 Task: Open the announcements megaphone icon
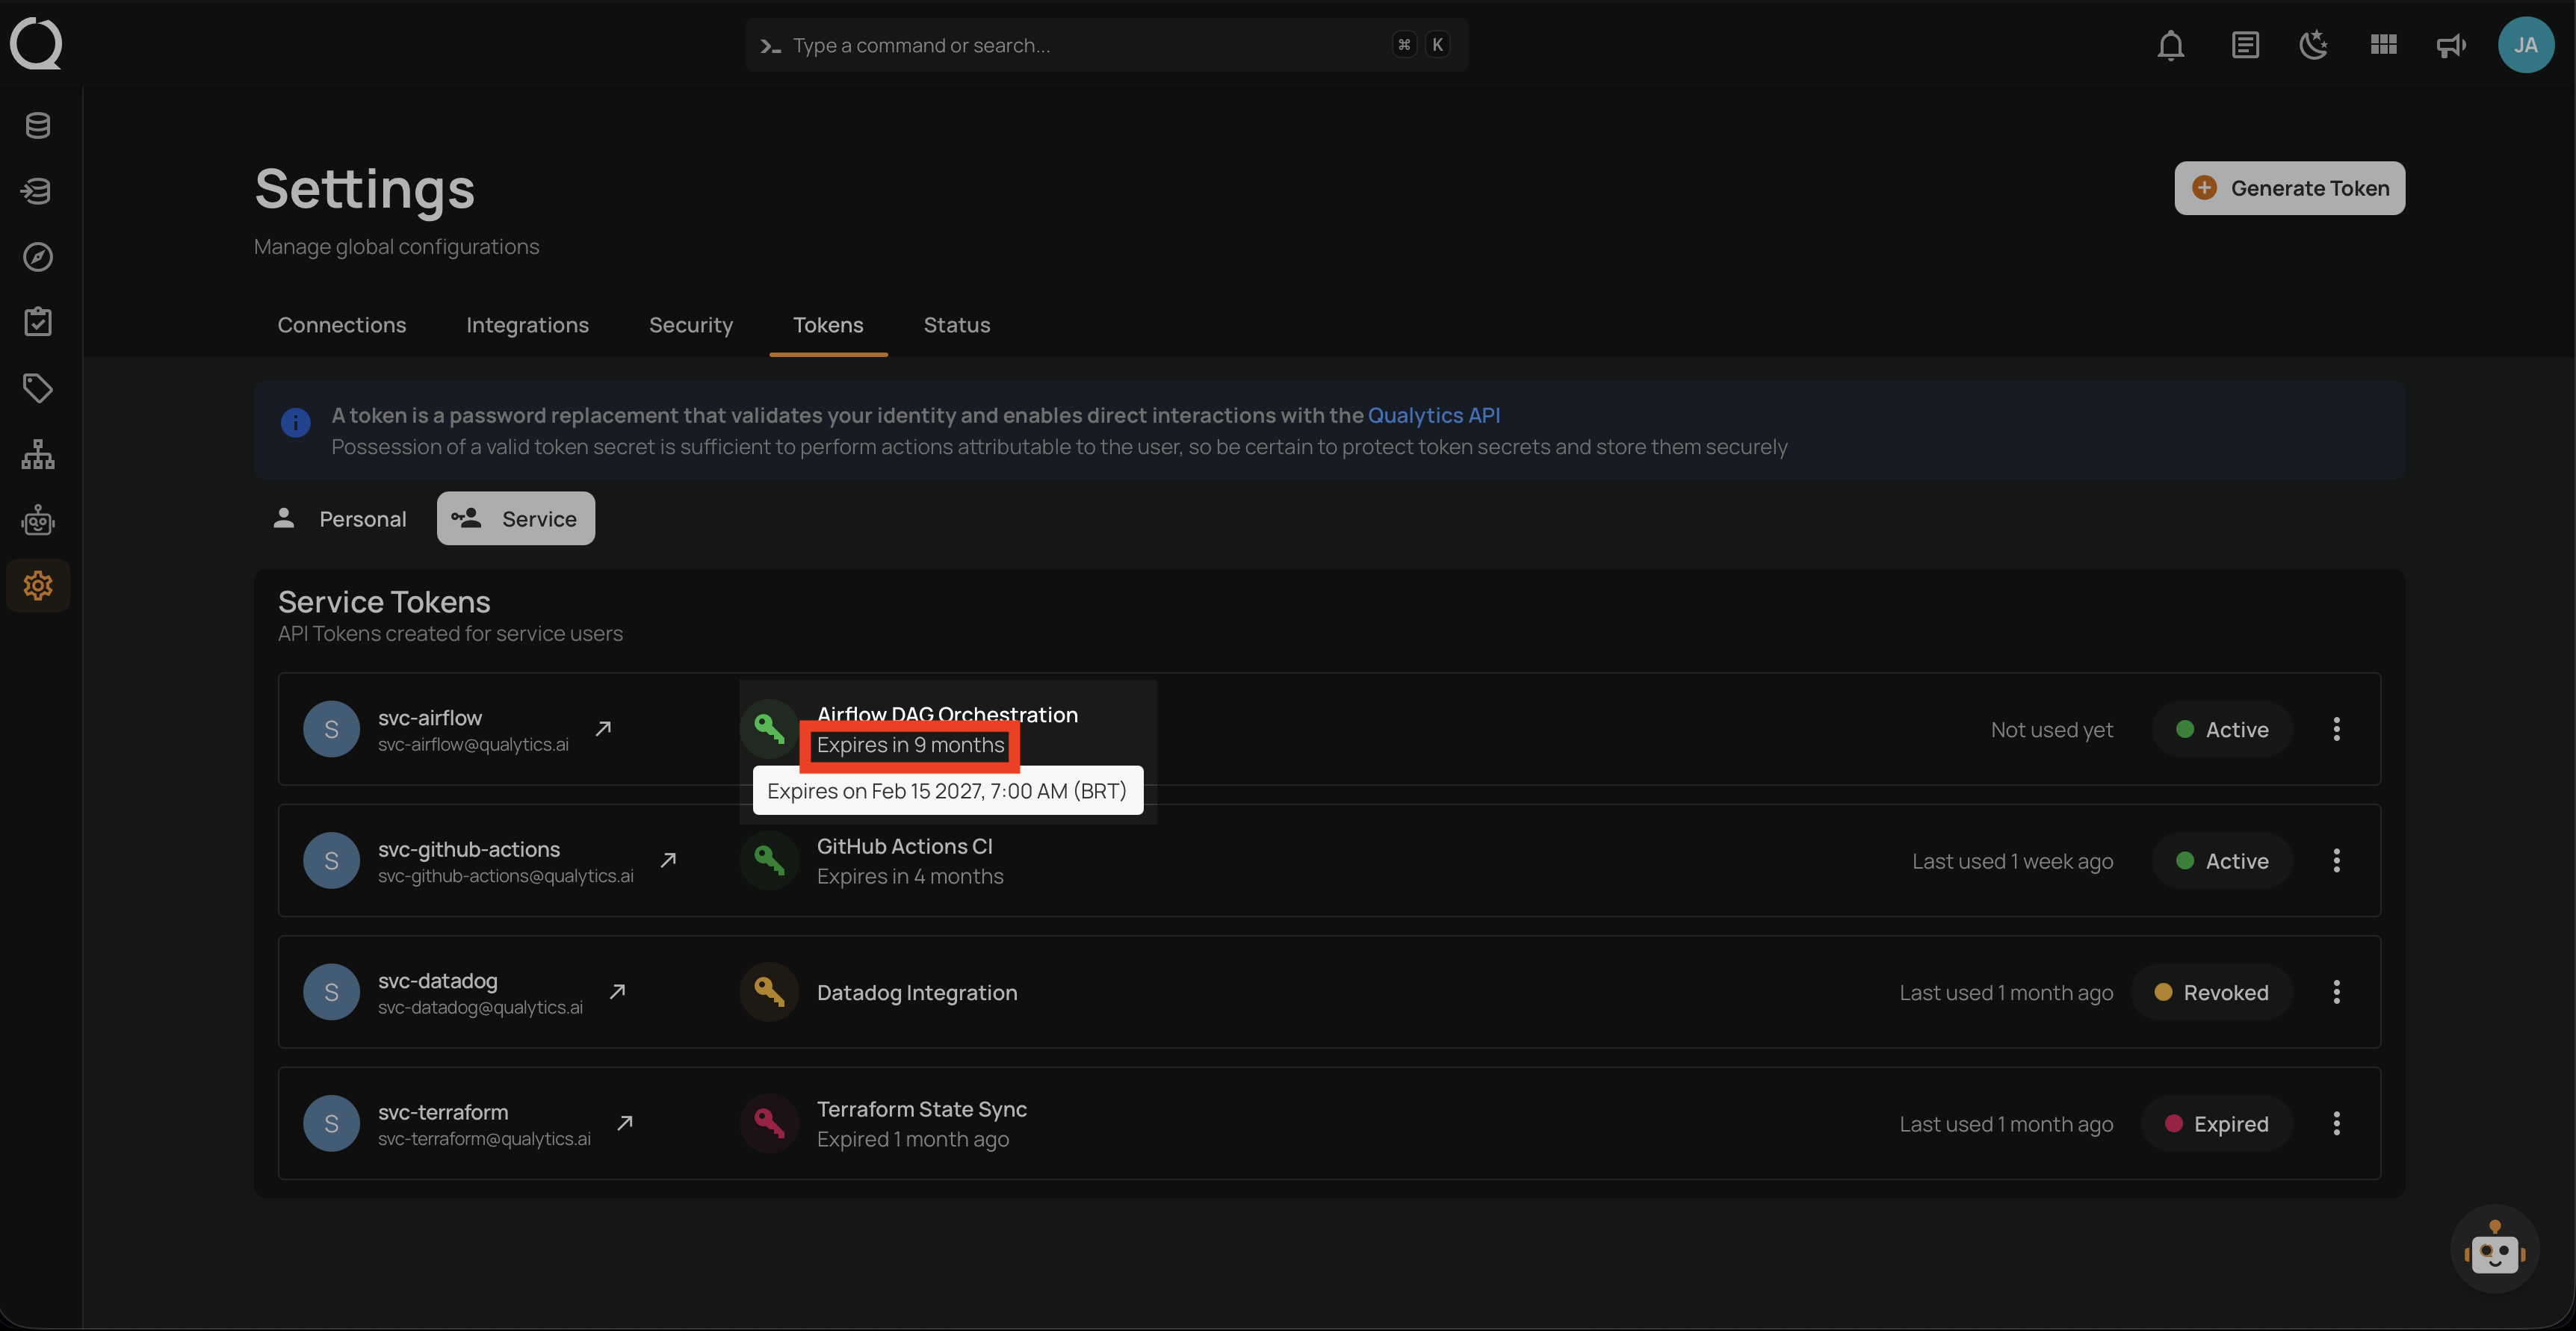(x=2451, y=45)
